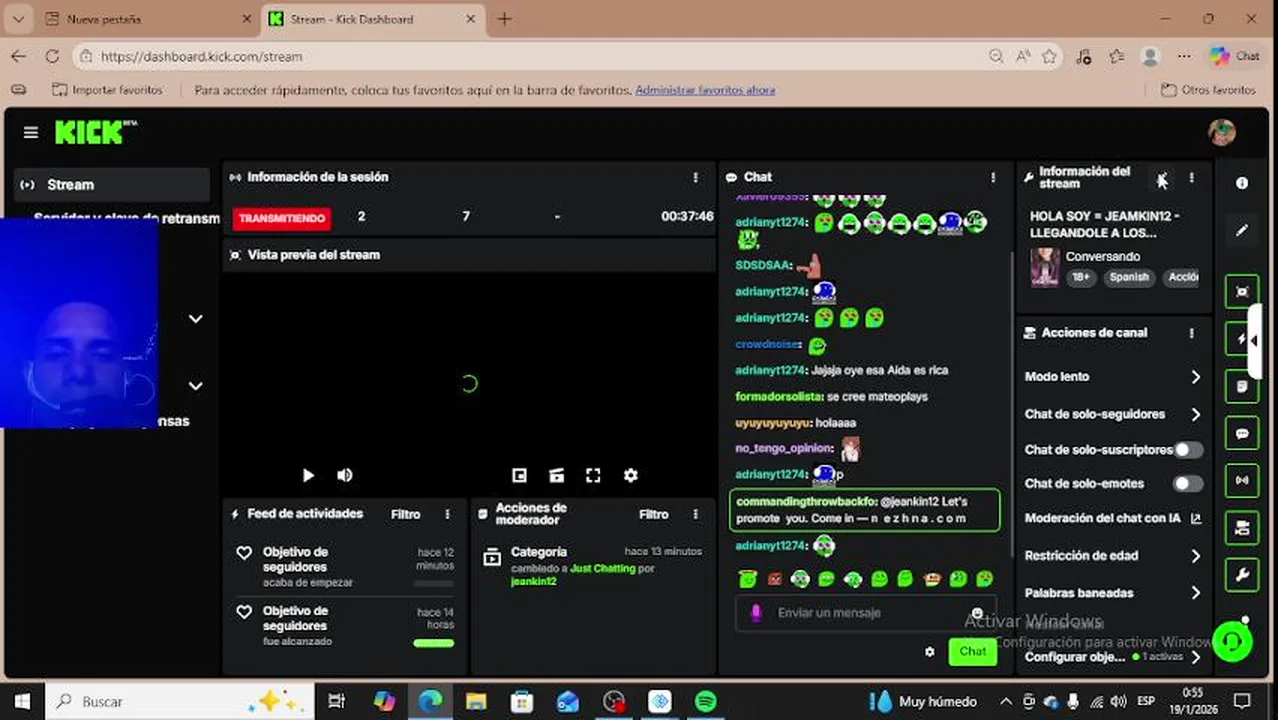Switch to Stream - Kick Dashboard tab
The height and width of the screenshot is (720, 1278).
pos(373,19)
